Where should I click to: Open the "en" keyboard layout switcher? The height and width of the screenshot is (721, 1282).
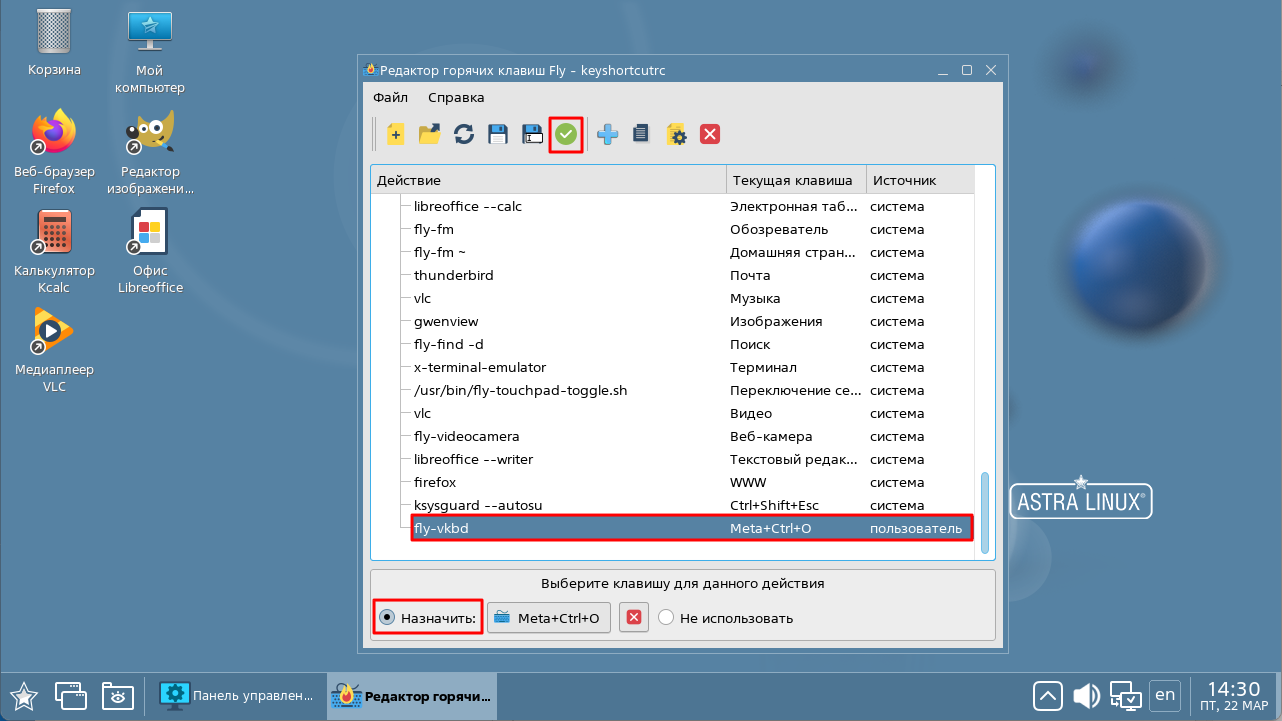pos(1165,694)
